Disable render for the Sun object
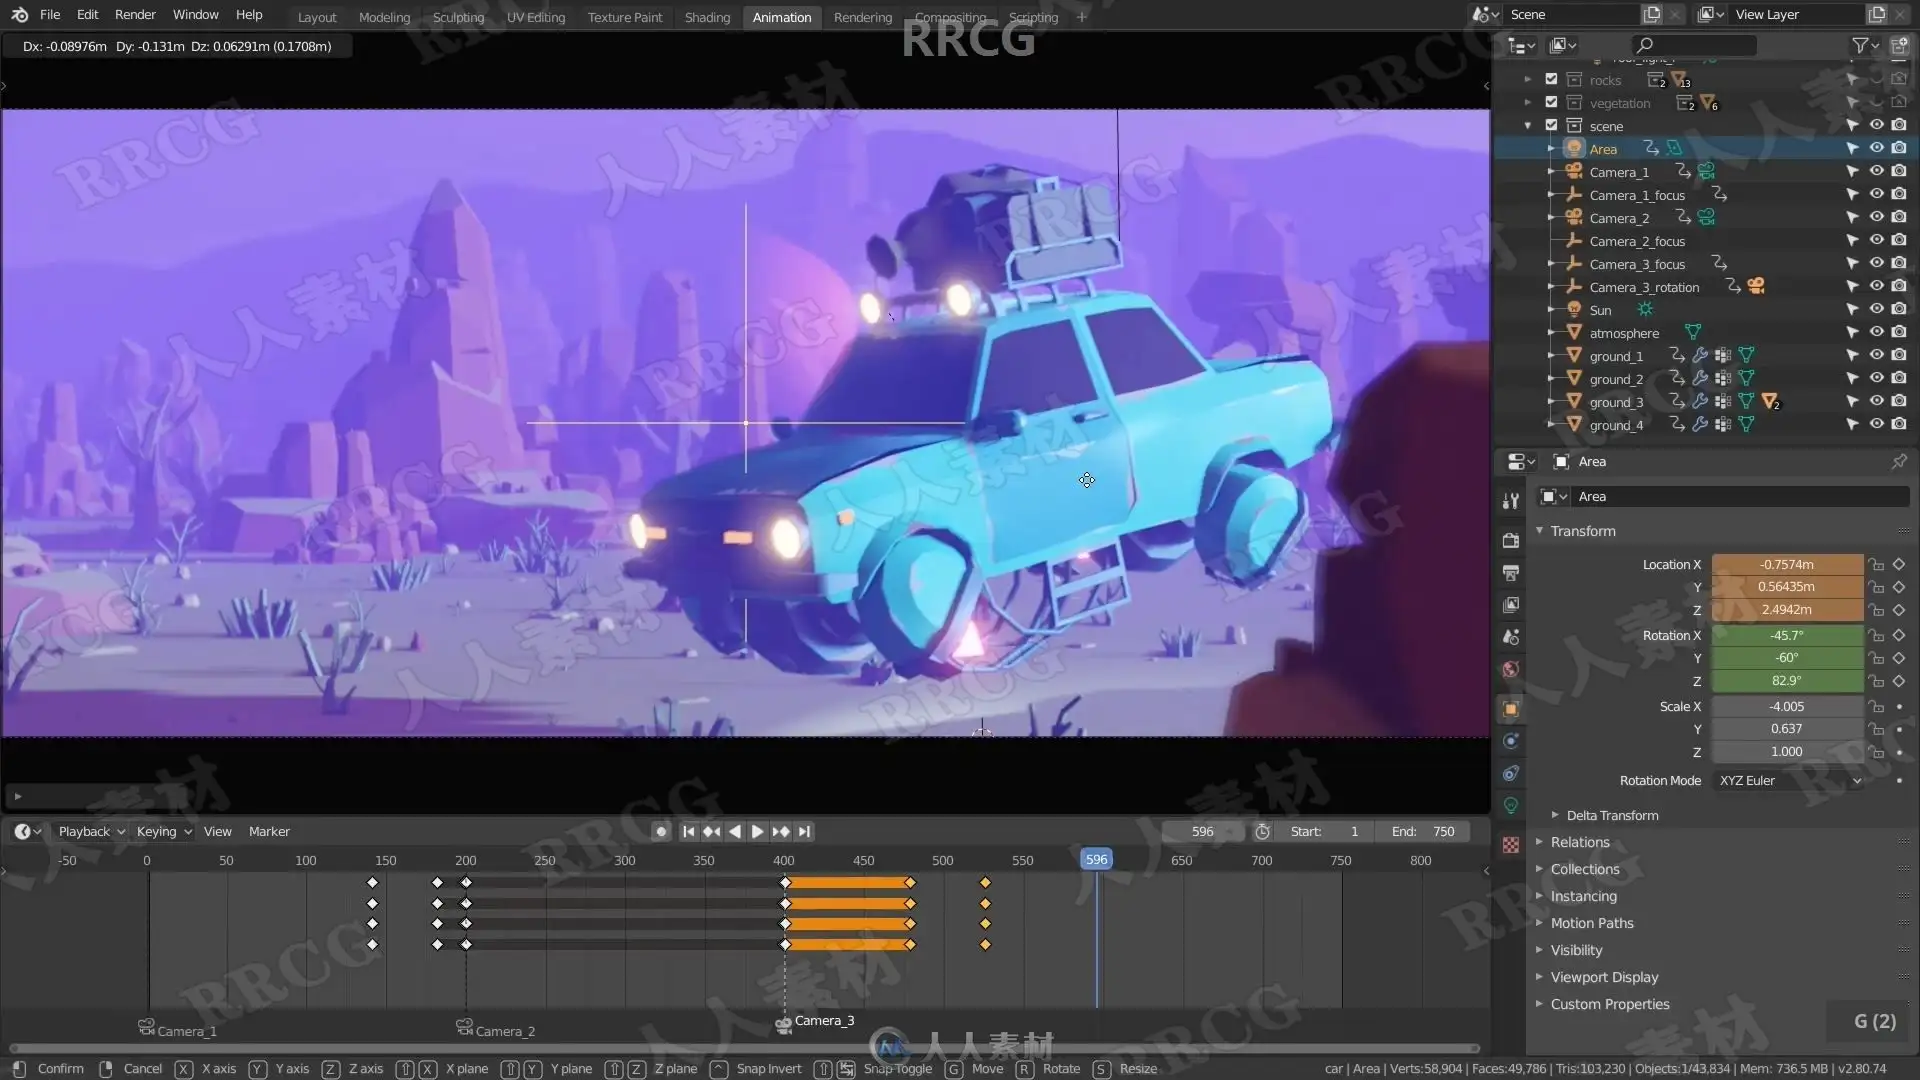Image resolution: width=1920 pixels, height=1080 pixels. [1899, 310]
